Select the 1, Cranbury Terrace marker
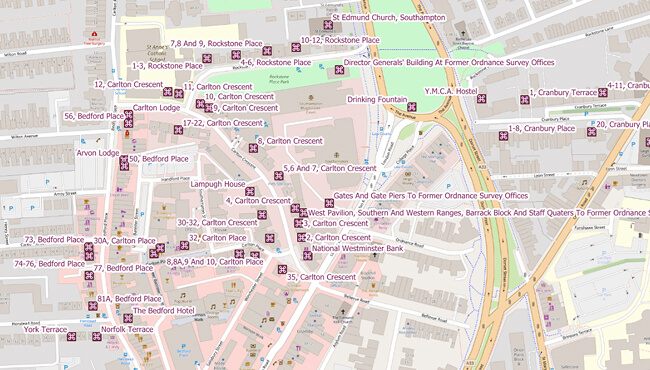This screenshot has height=370, width=650. click(525, 100)
